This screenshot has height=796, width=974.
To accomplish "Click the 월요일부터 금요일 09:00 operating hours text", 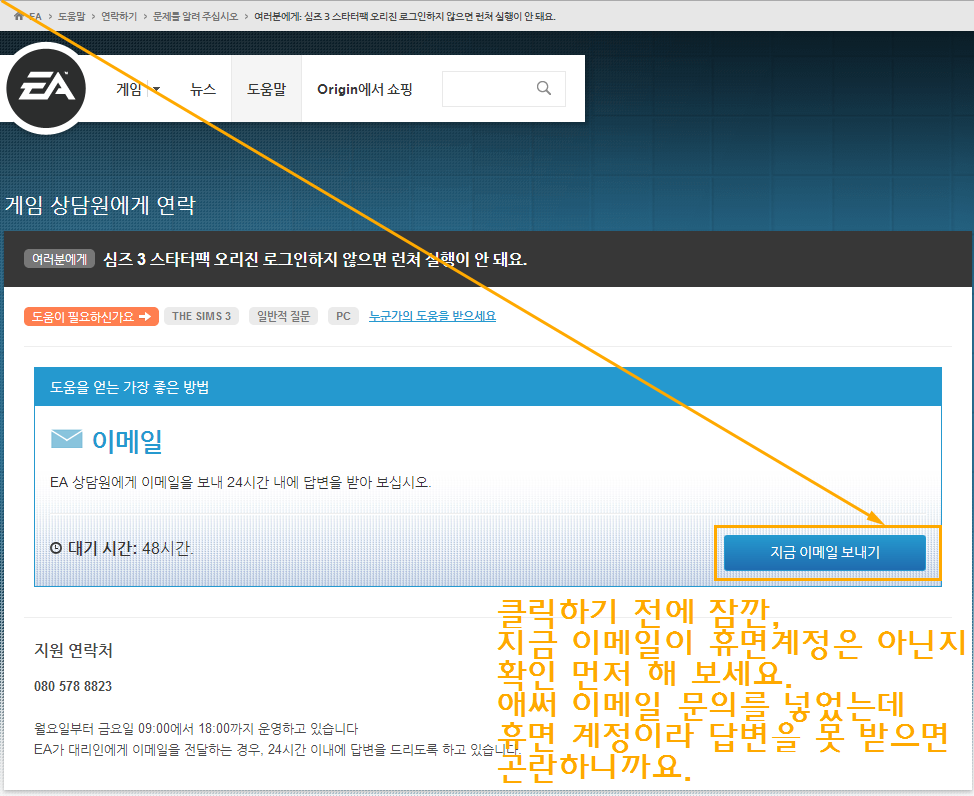I will pyautogui.click(x=196, y=728).
